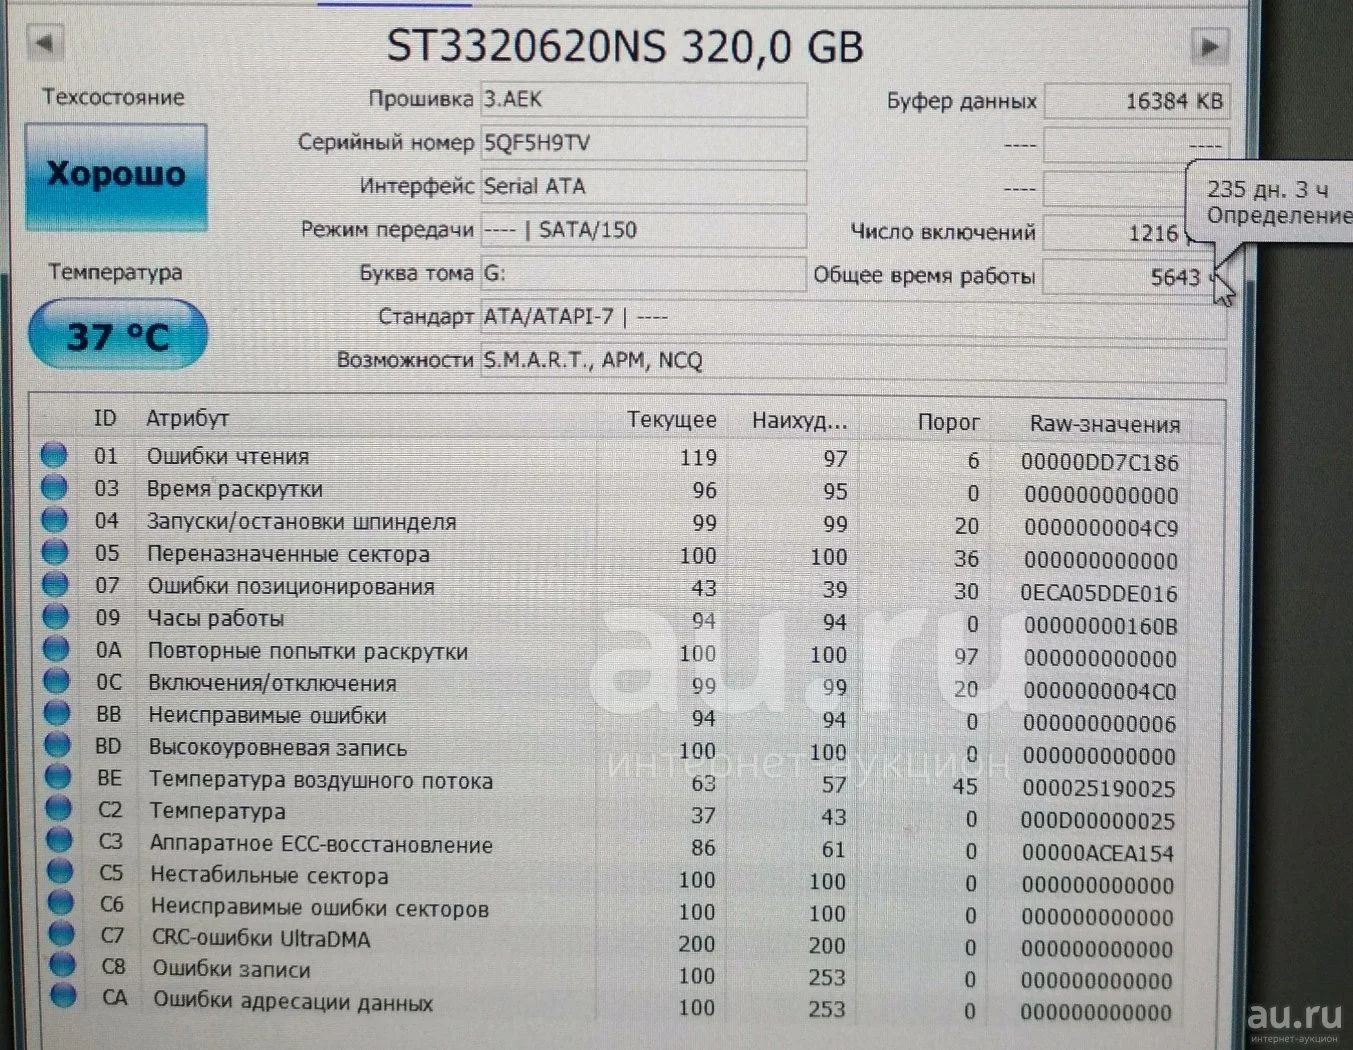This screenshot has height=1050, width=1353.
Task: Select the Интерфейс field Serial ATA
Action: 643,187
